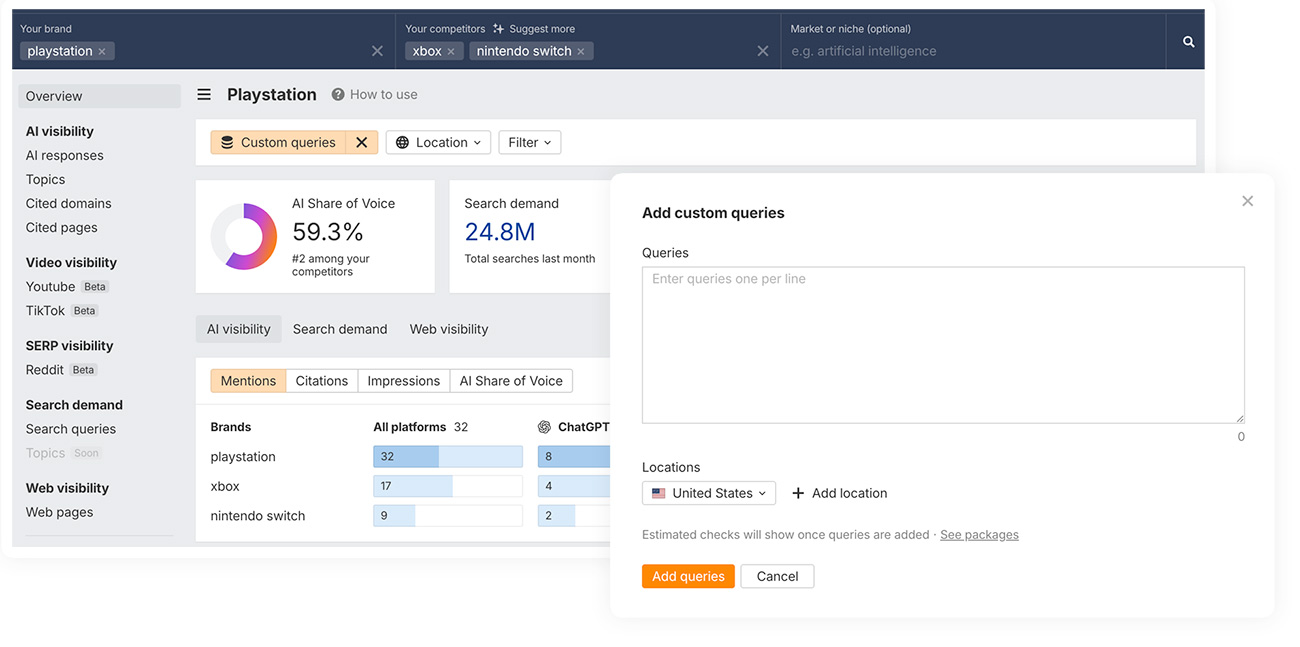Click into the Queries text area
1300x647 pixels.
point(942,345)
